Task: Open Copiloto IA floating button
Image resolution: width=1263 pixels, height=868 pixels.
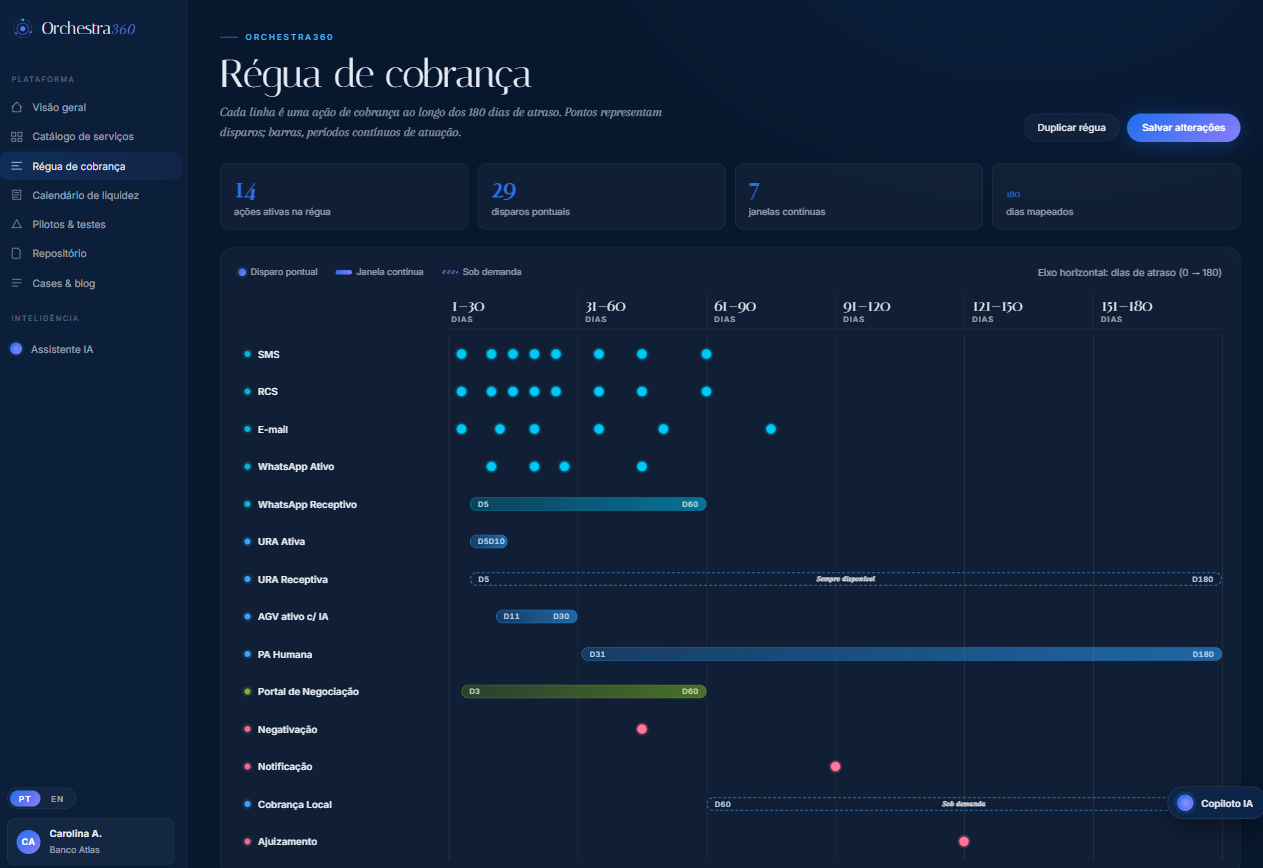Action: 1215,803
